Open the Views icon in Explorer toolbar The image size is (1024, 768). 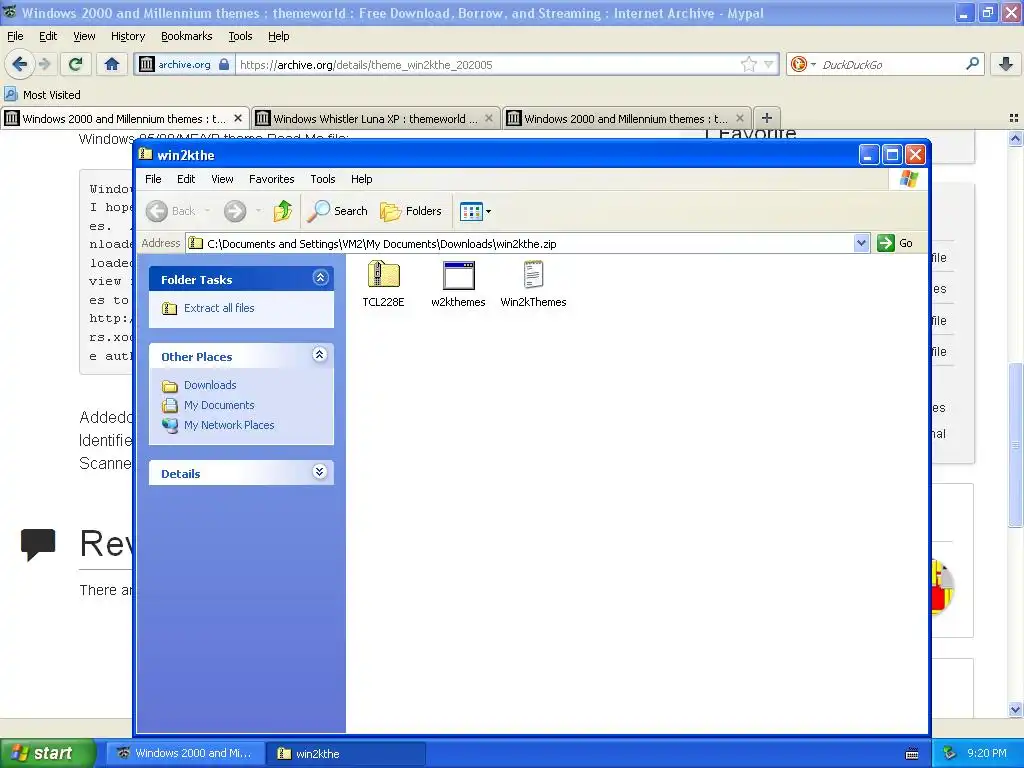click(471, 211)
